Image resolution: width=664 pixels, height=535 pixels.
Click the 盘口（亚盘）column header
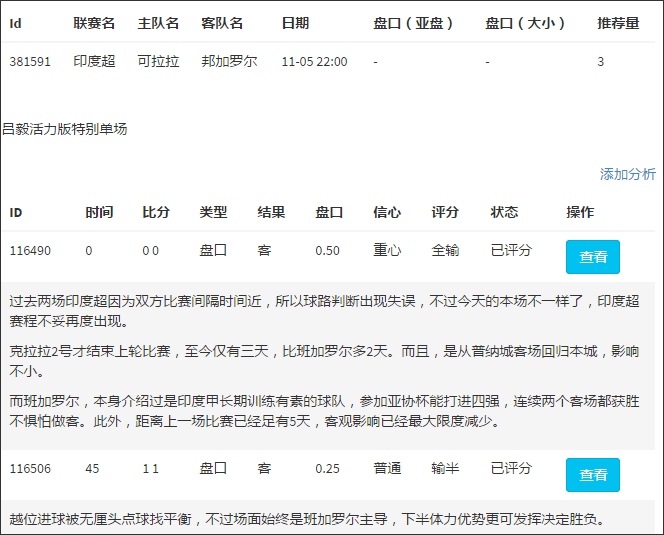coord(413,23)
